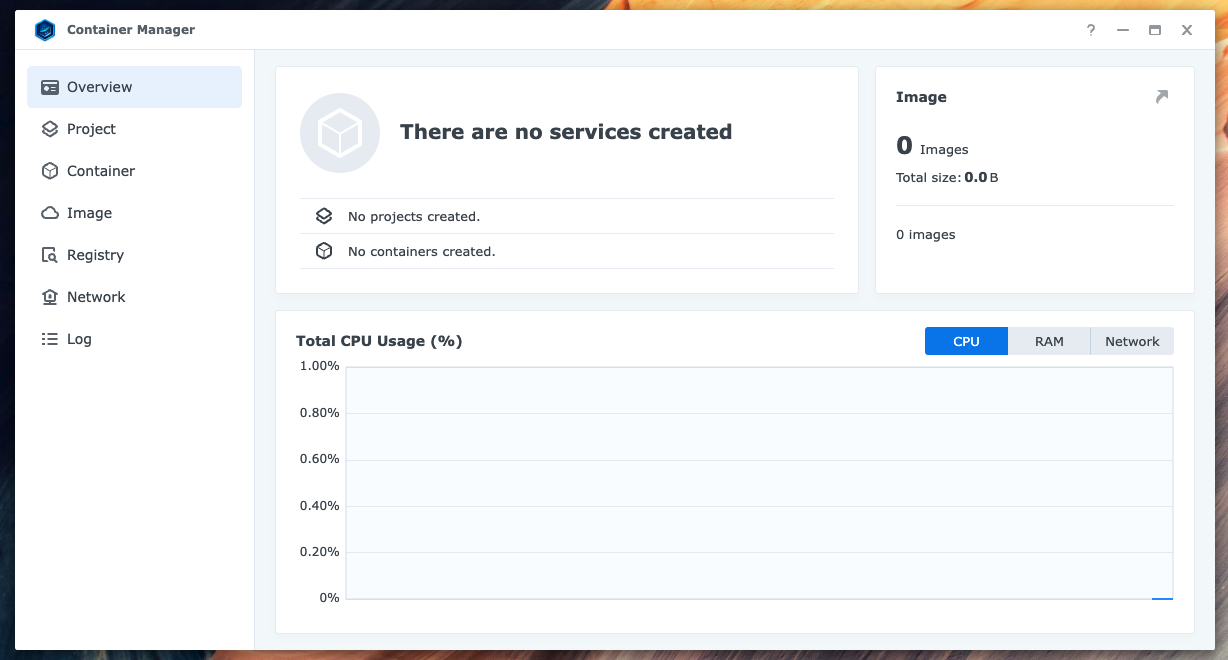The height and width of the screenshot is (660, 1228).
Task: Click the icon beside 'No containers created'
Action: pos(323,250)
